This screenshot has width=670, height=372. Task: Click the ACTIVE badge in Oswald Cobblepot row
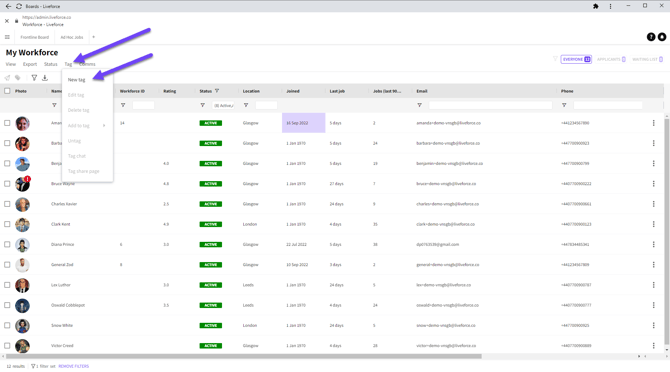pos(211,305)
